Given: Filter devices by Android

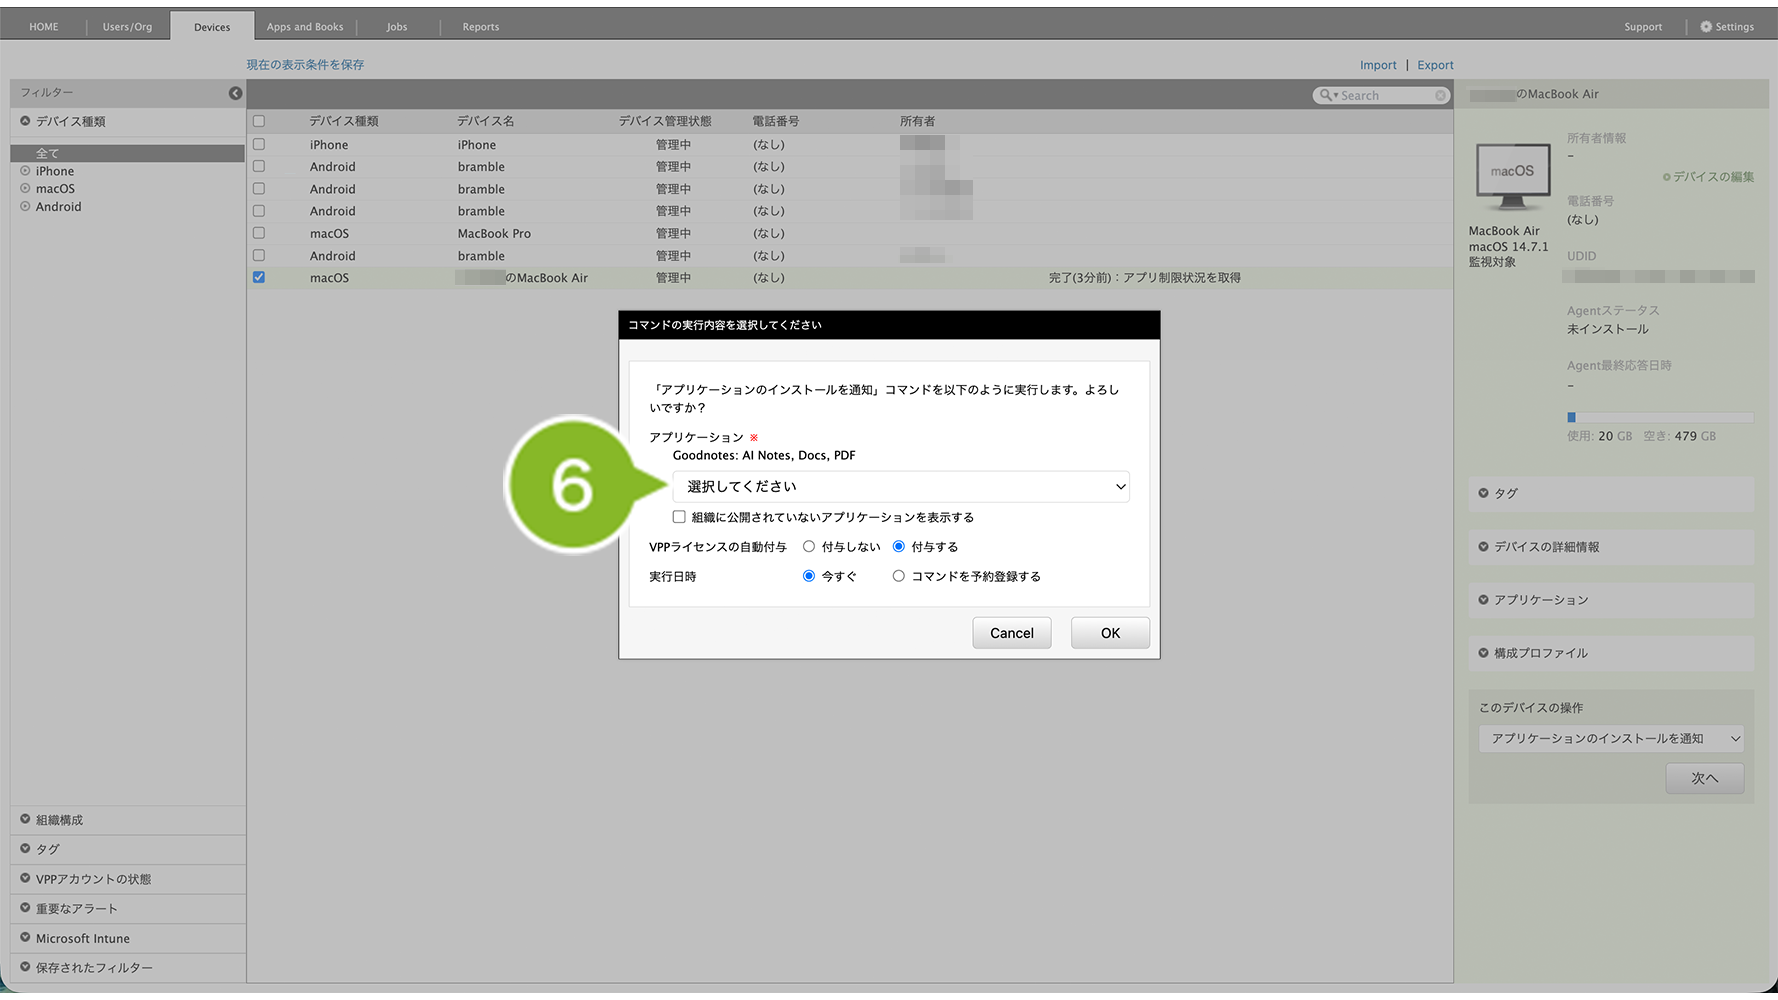Looking at the screenshot, I should (x=59, y=207).
